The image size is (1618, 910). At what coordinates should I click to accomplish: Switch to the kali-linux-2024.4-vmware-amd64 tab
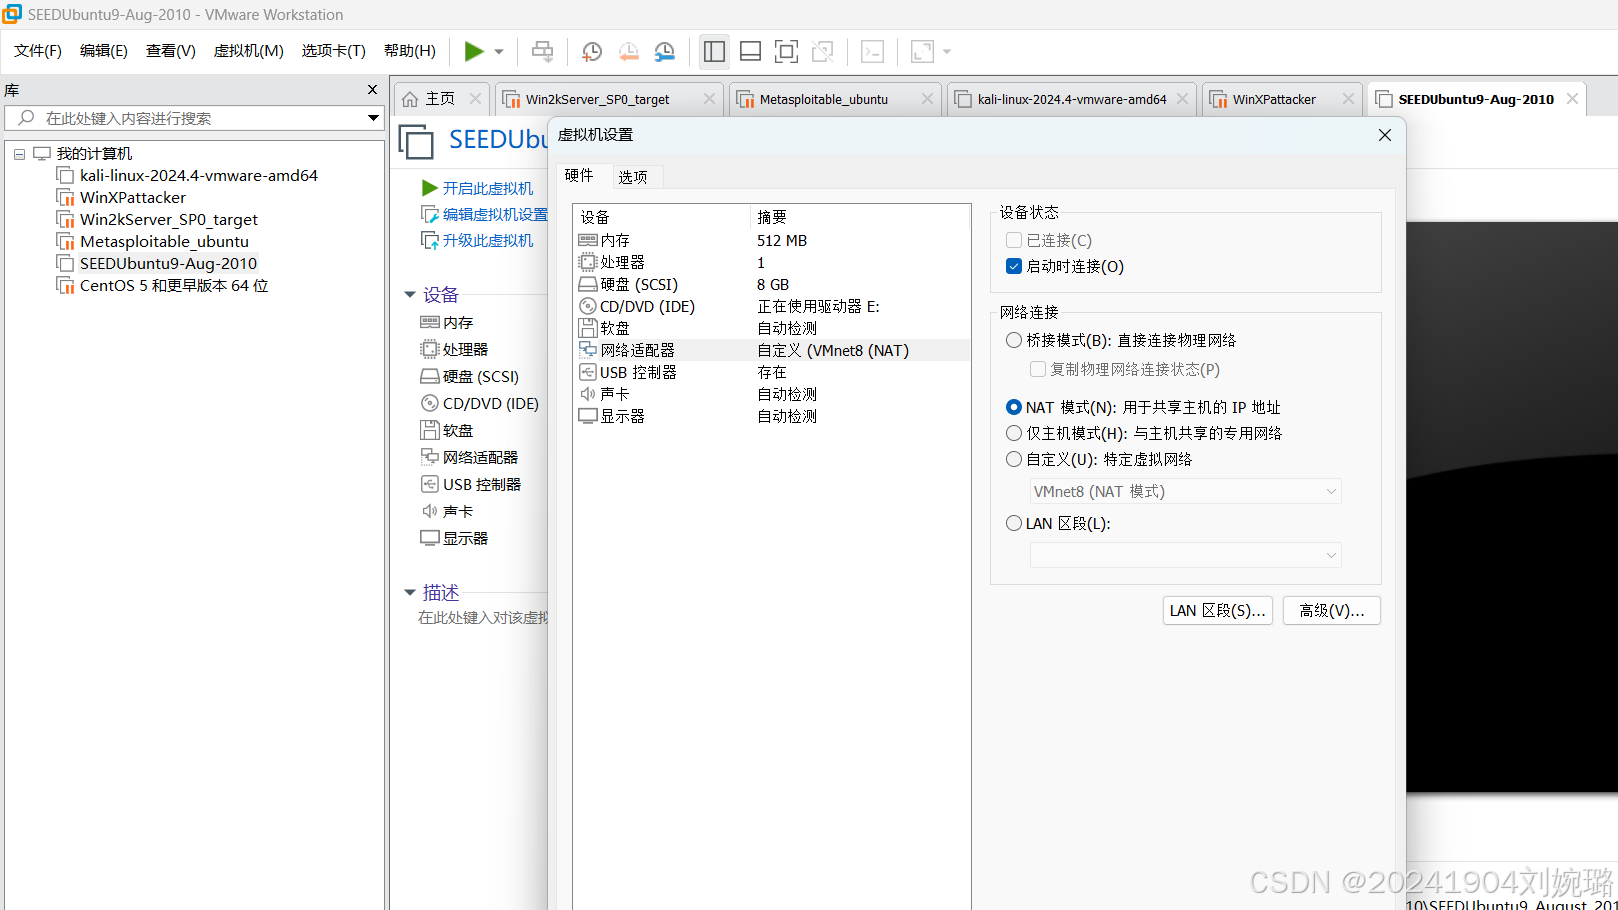1072,99
